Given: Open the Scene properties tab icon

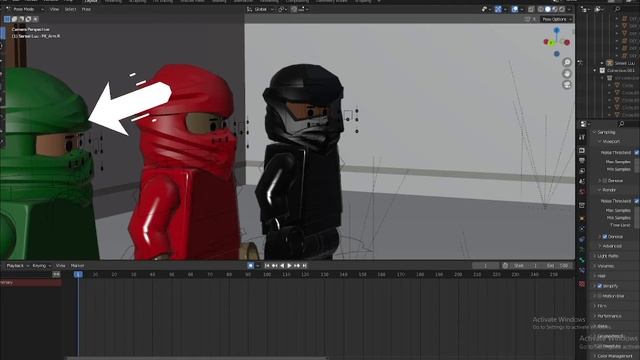Looking at the screenshot, I should pos(582,181).
